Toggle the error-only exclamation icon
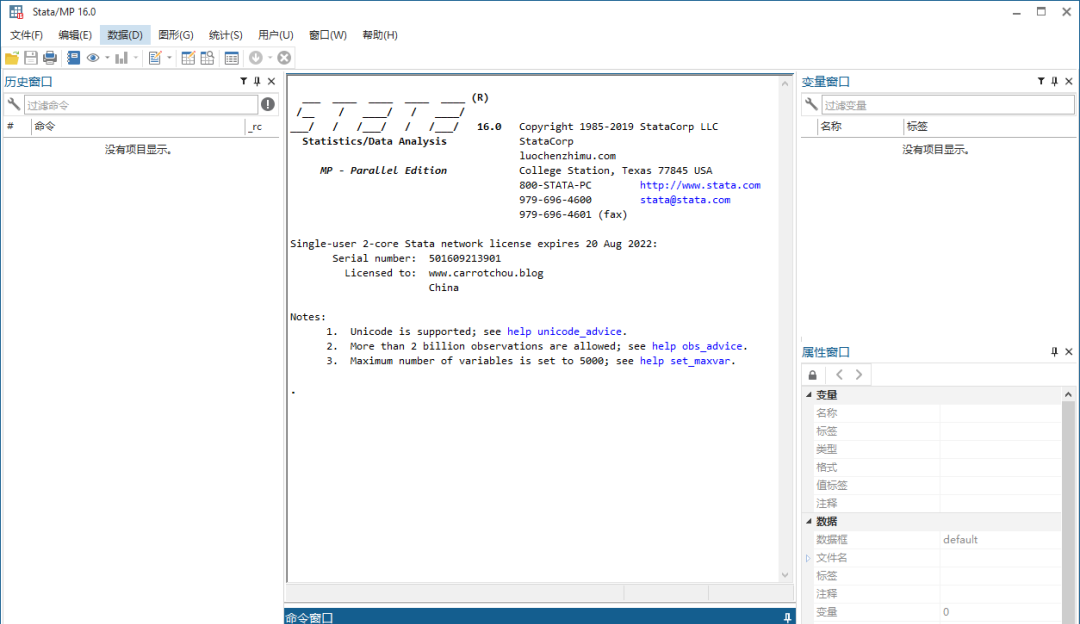The image size is (1080, 624). coord(268,105)
